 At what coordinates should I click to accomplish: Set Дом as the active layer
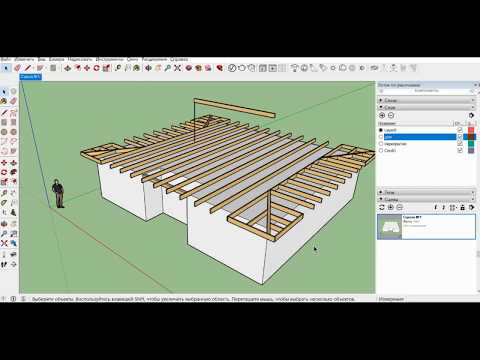381,137
